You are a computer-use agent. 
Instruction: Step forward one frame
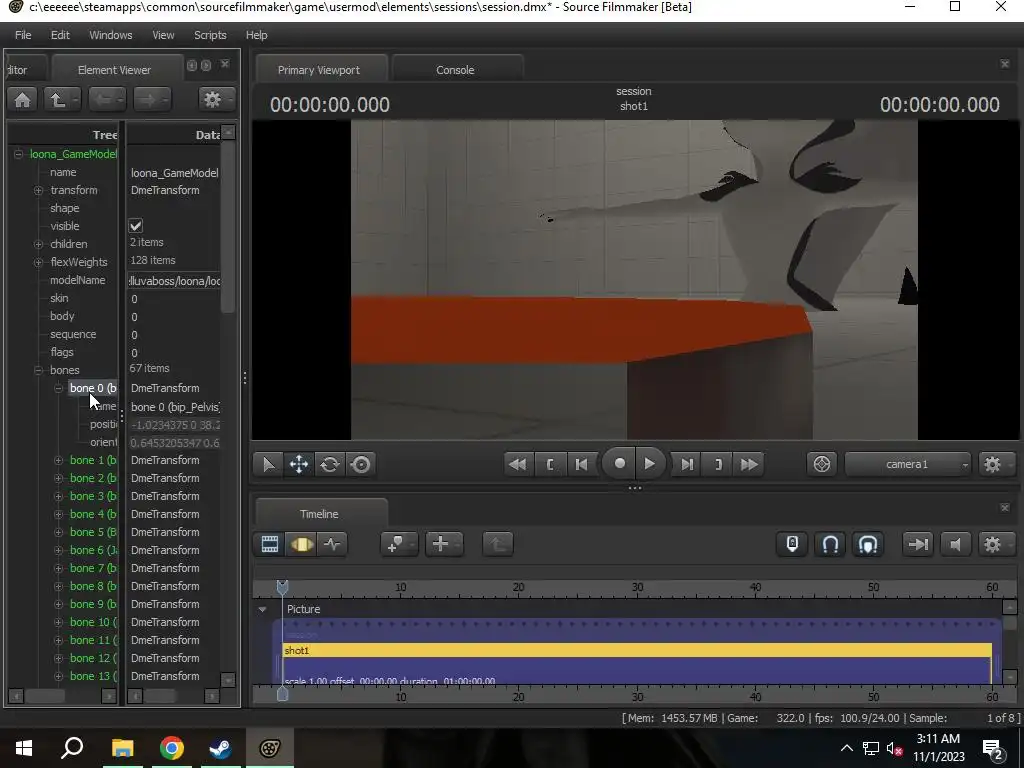click(687, 464)
